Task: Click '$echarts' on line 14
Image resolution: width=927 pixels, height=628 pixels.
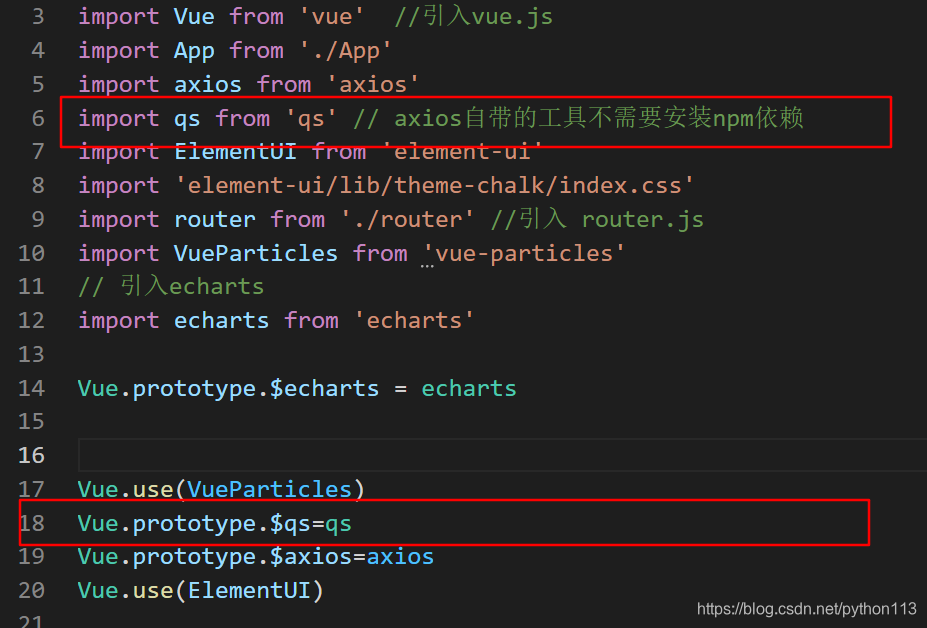Action: click(324, 389)
